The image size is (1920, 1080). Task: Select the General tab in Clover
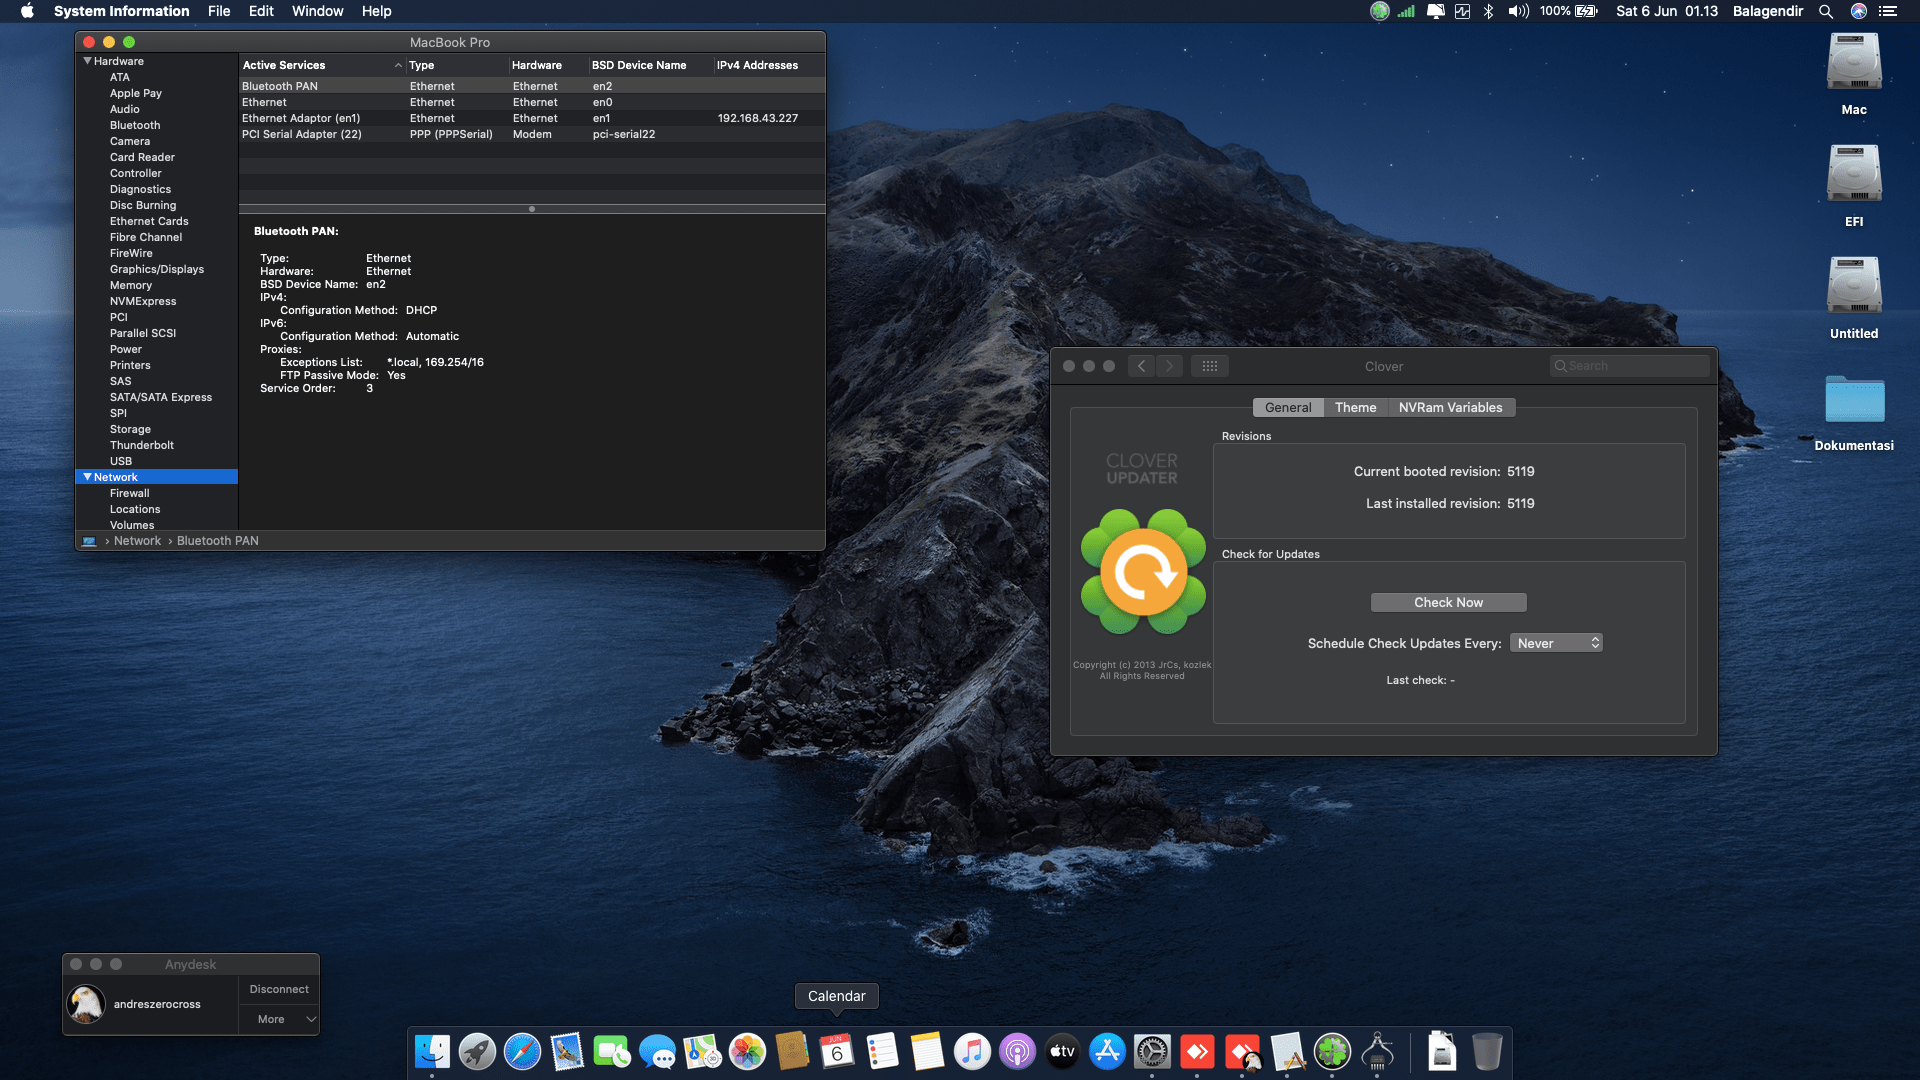click(x=1288, y=407)
